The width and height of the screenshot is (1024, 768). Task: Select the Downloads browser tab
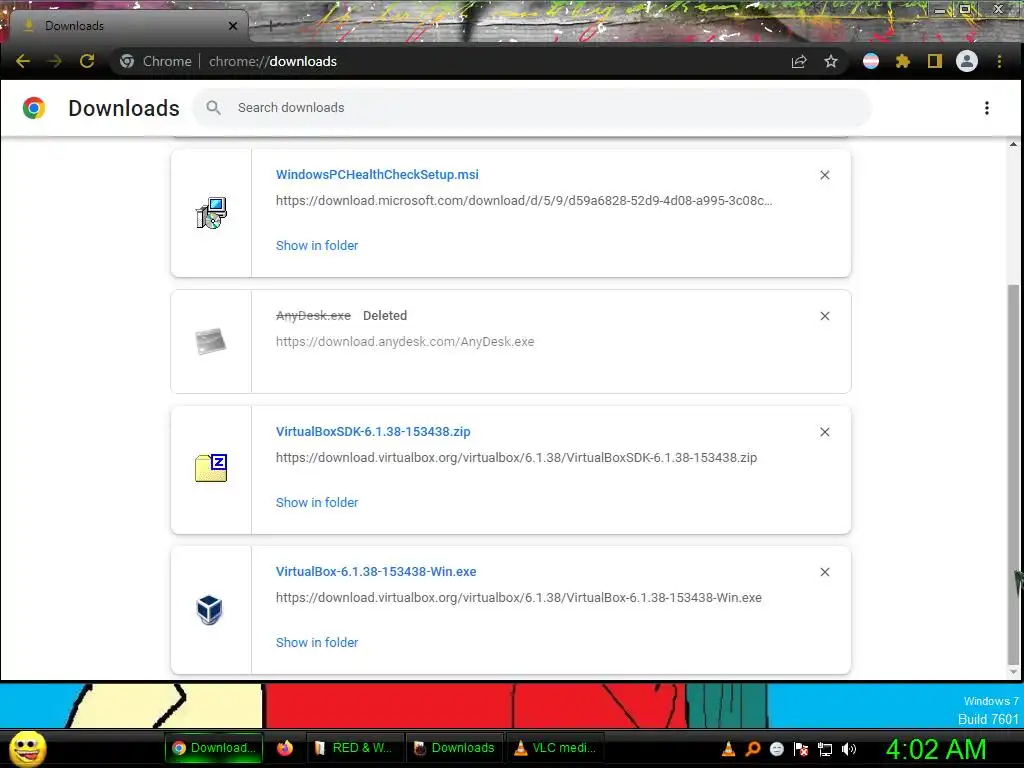pyautogui.click(x=127, y=26)
